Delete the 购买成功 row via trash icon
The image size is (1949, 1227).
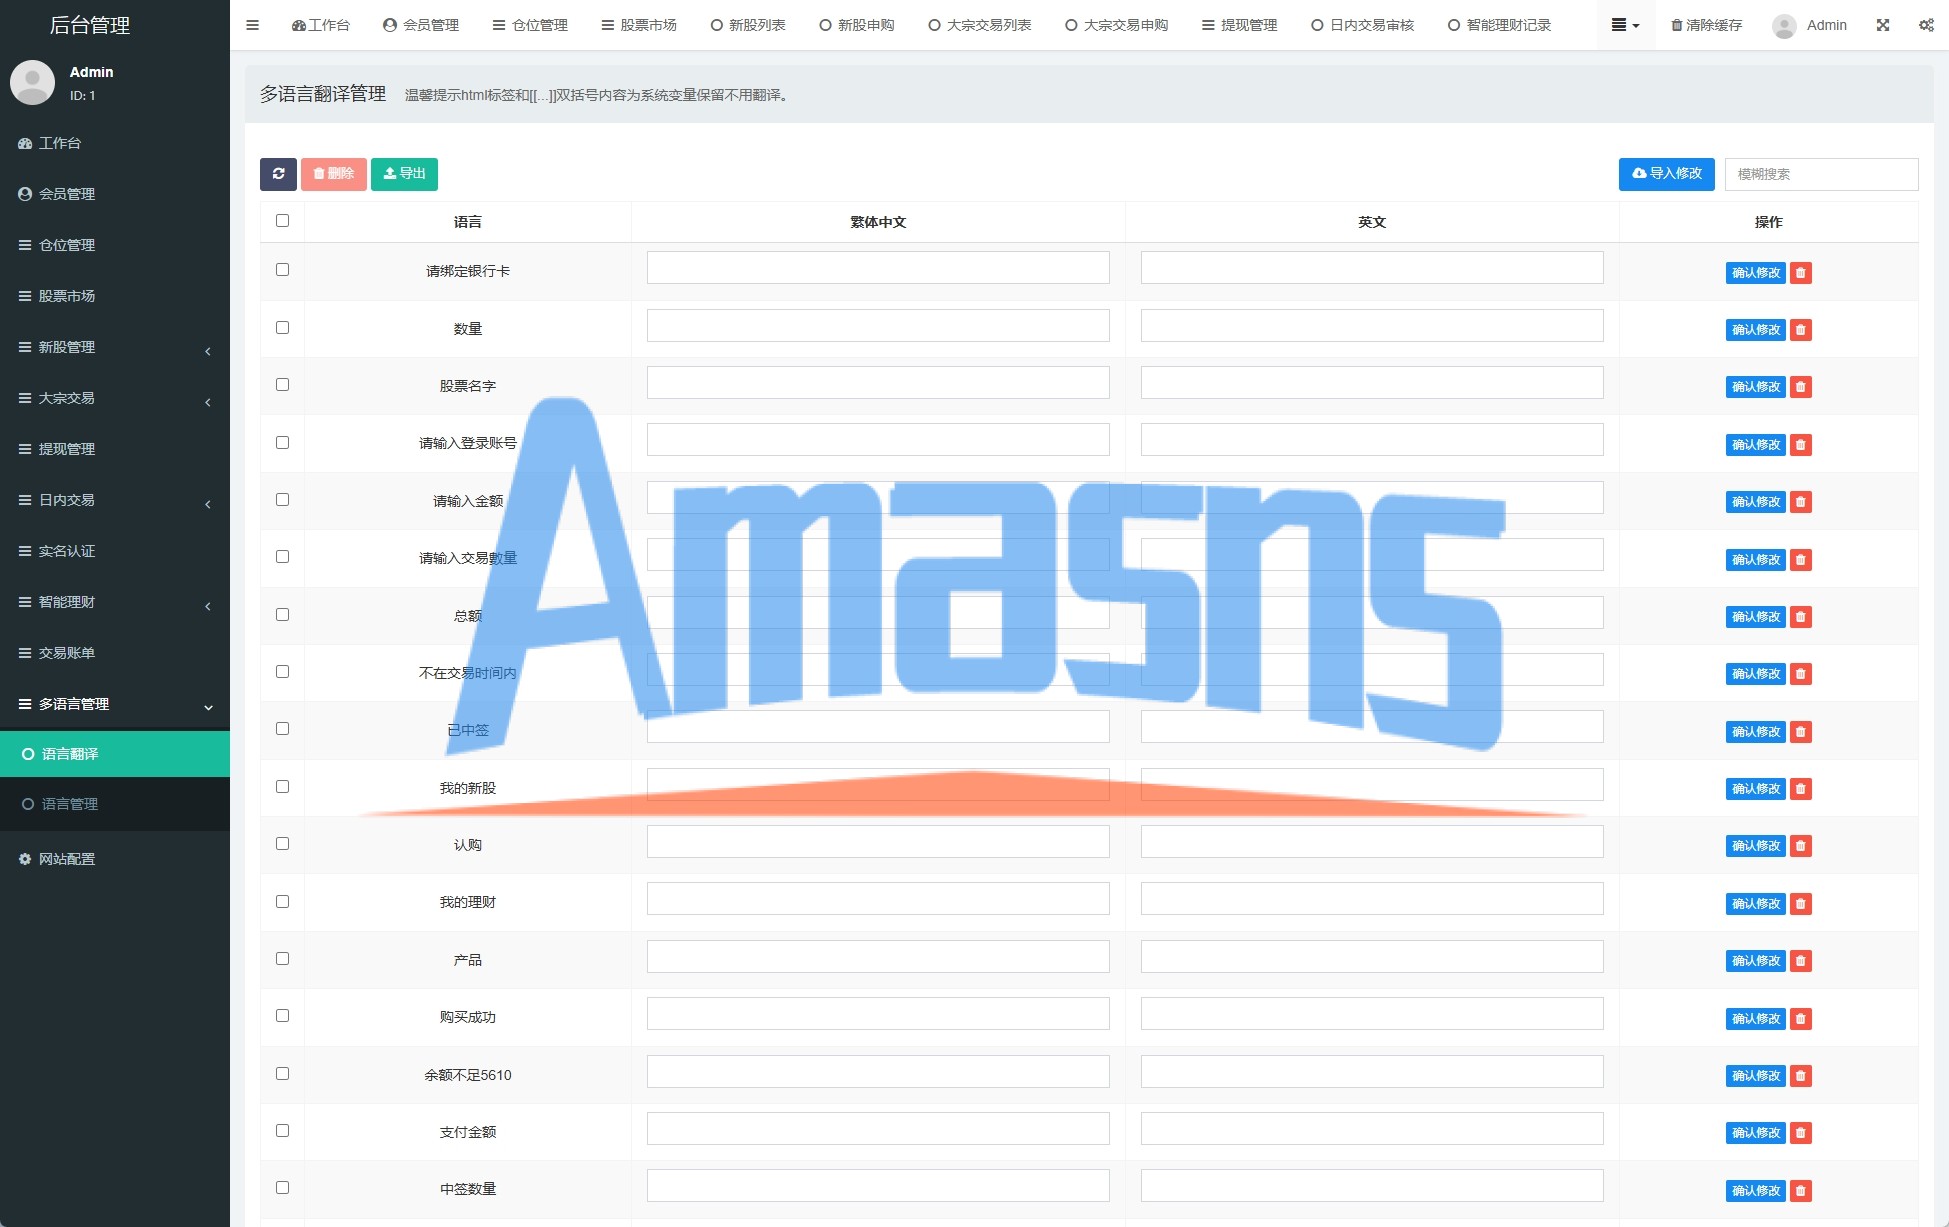pyautogui.click(x=1801, y=1019)
